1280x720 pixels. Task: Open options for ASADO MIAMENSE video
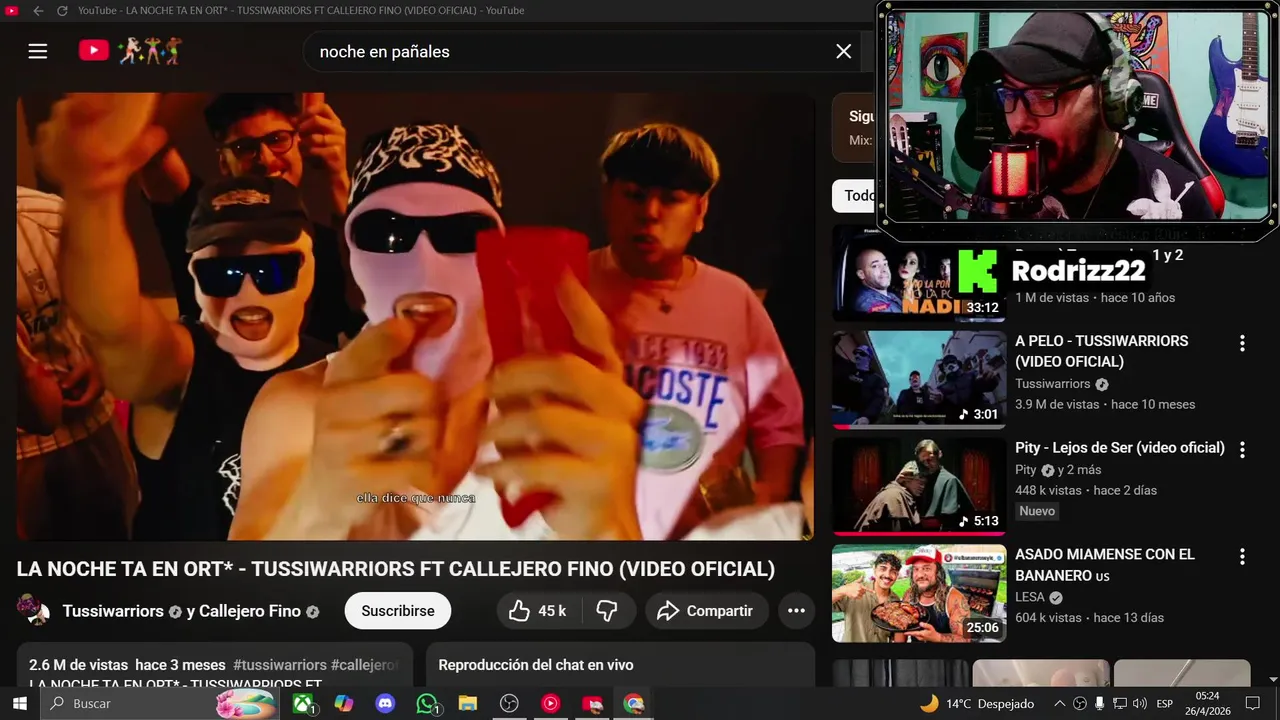[1242, 557]
